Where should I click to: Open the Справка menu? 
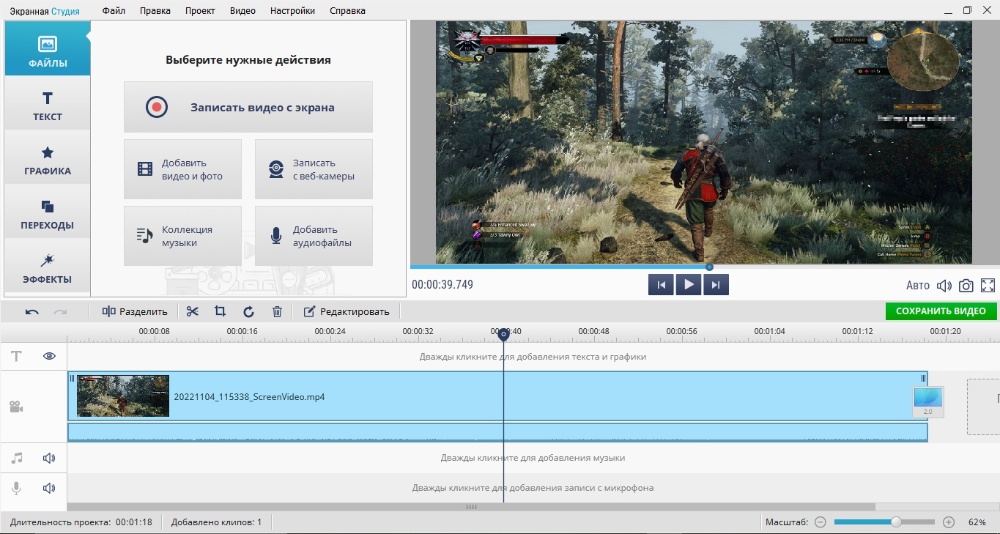point(348,11)
